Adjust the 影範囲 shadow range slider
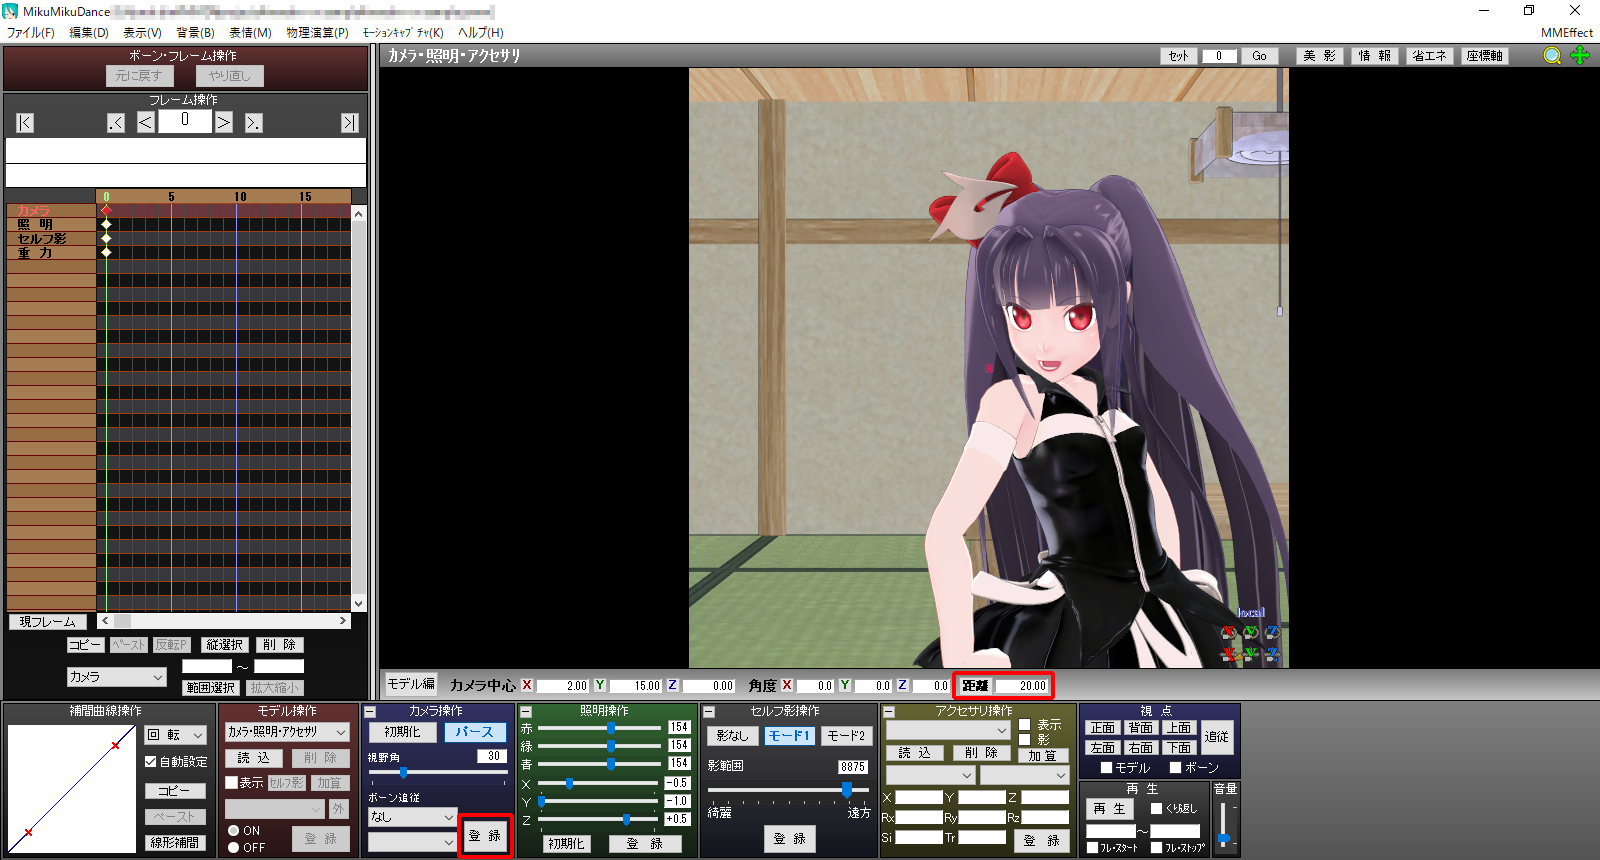Screen dimensions: 1600x860 [x=789, y=790]
